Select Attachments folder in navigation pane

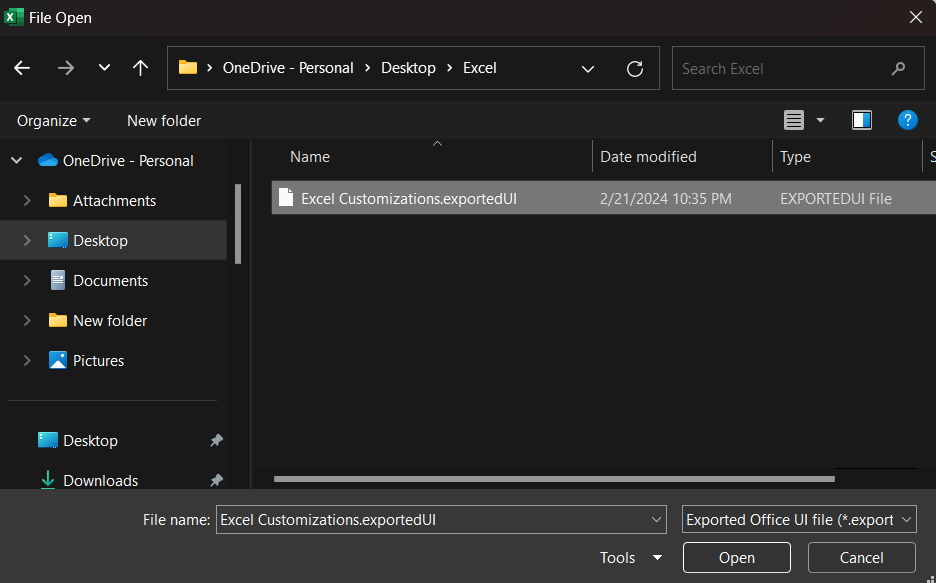(x=114, y=200)
